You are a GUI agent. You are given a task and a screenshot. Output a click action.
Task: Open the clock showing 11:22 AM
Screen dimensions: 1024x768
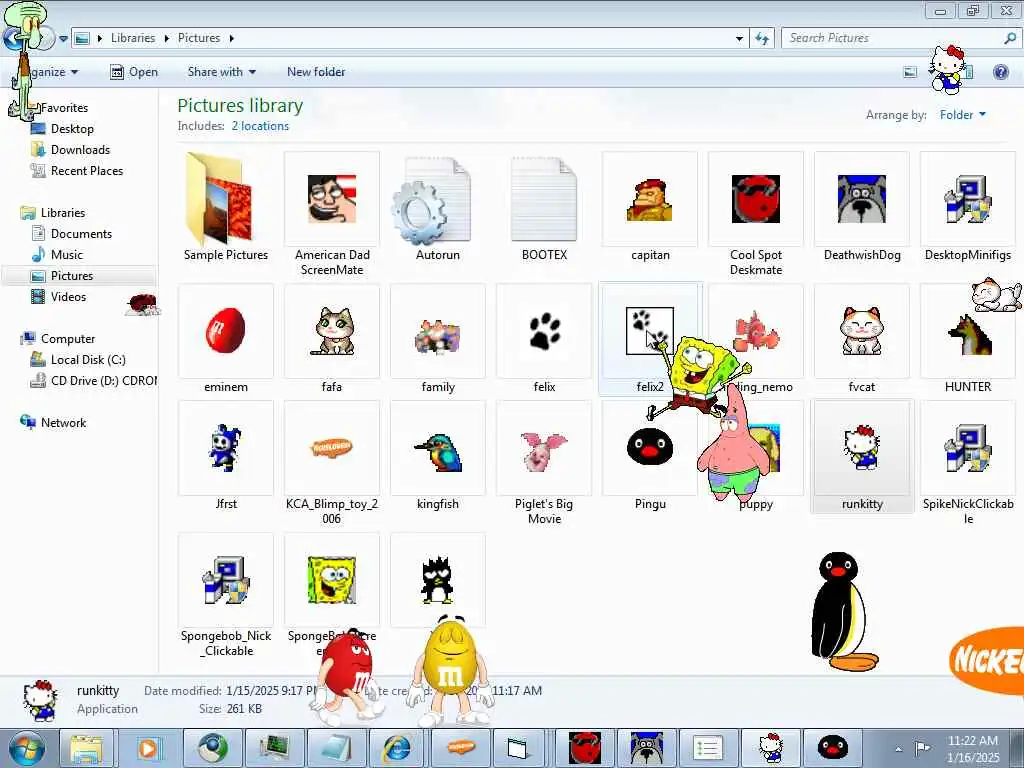tap(972, 748)
